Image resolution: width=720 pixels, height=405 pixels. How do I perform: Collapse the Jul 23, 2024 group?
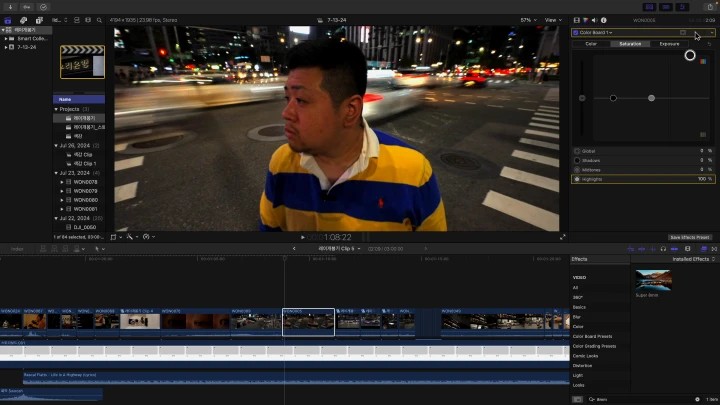click(x=56, y=173)
